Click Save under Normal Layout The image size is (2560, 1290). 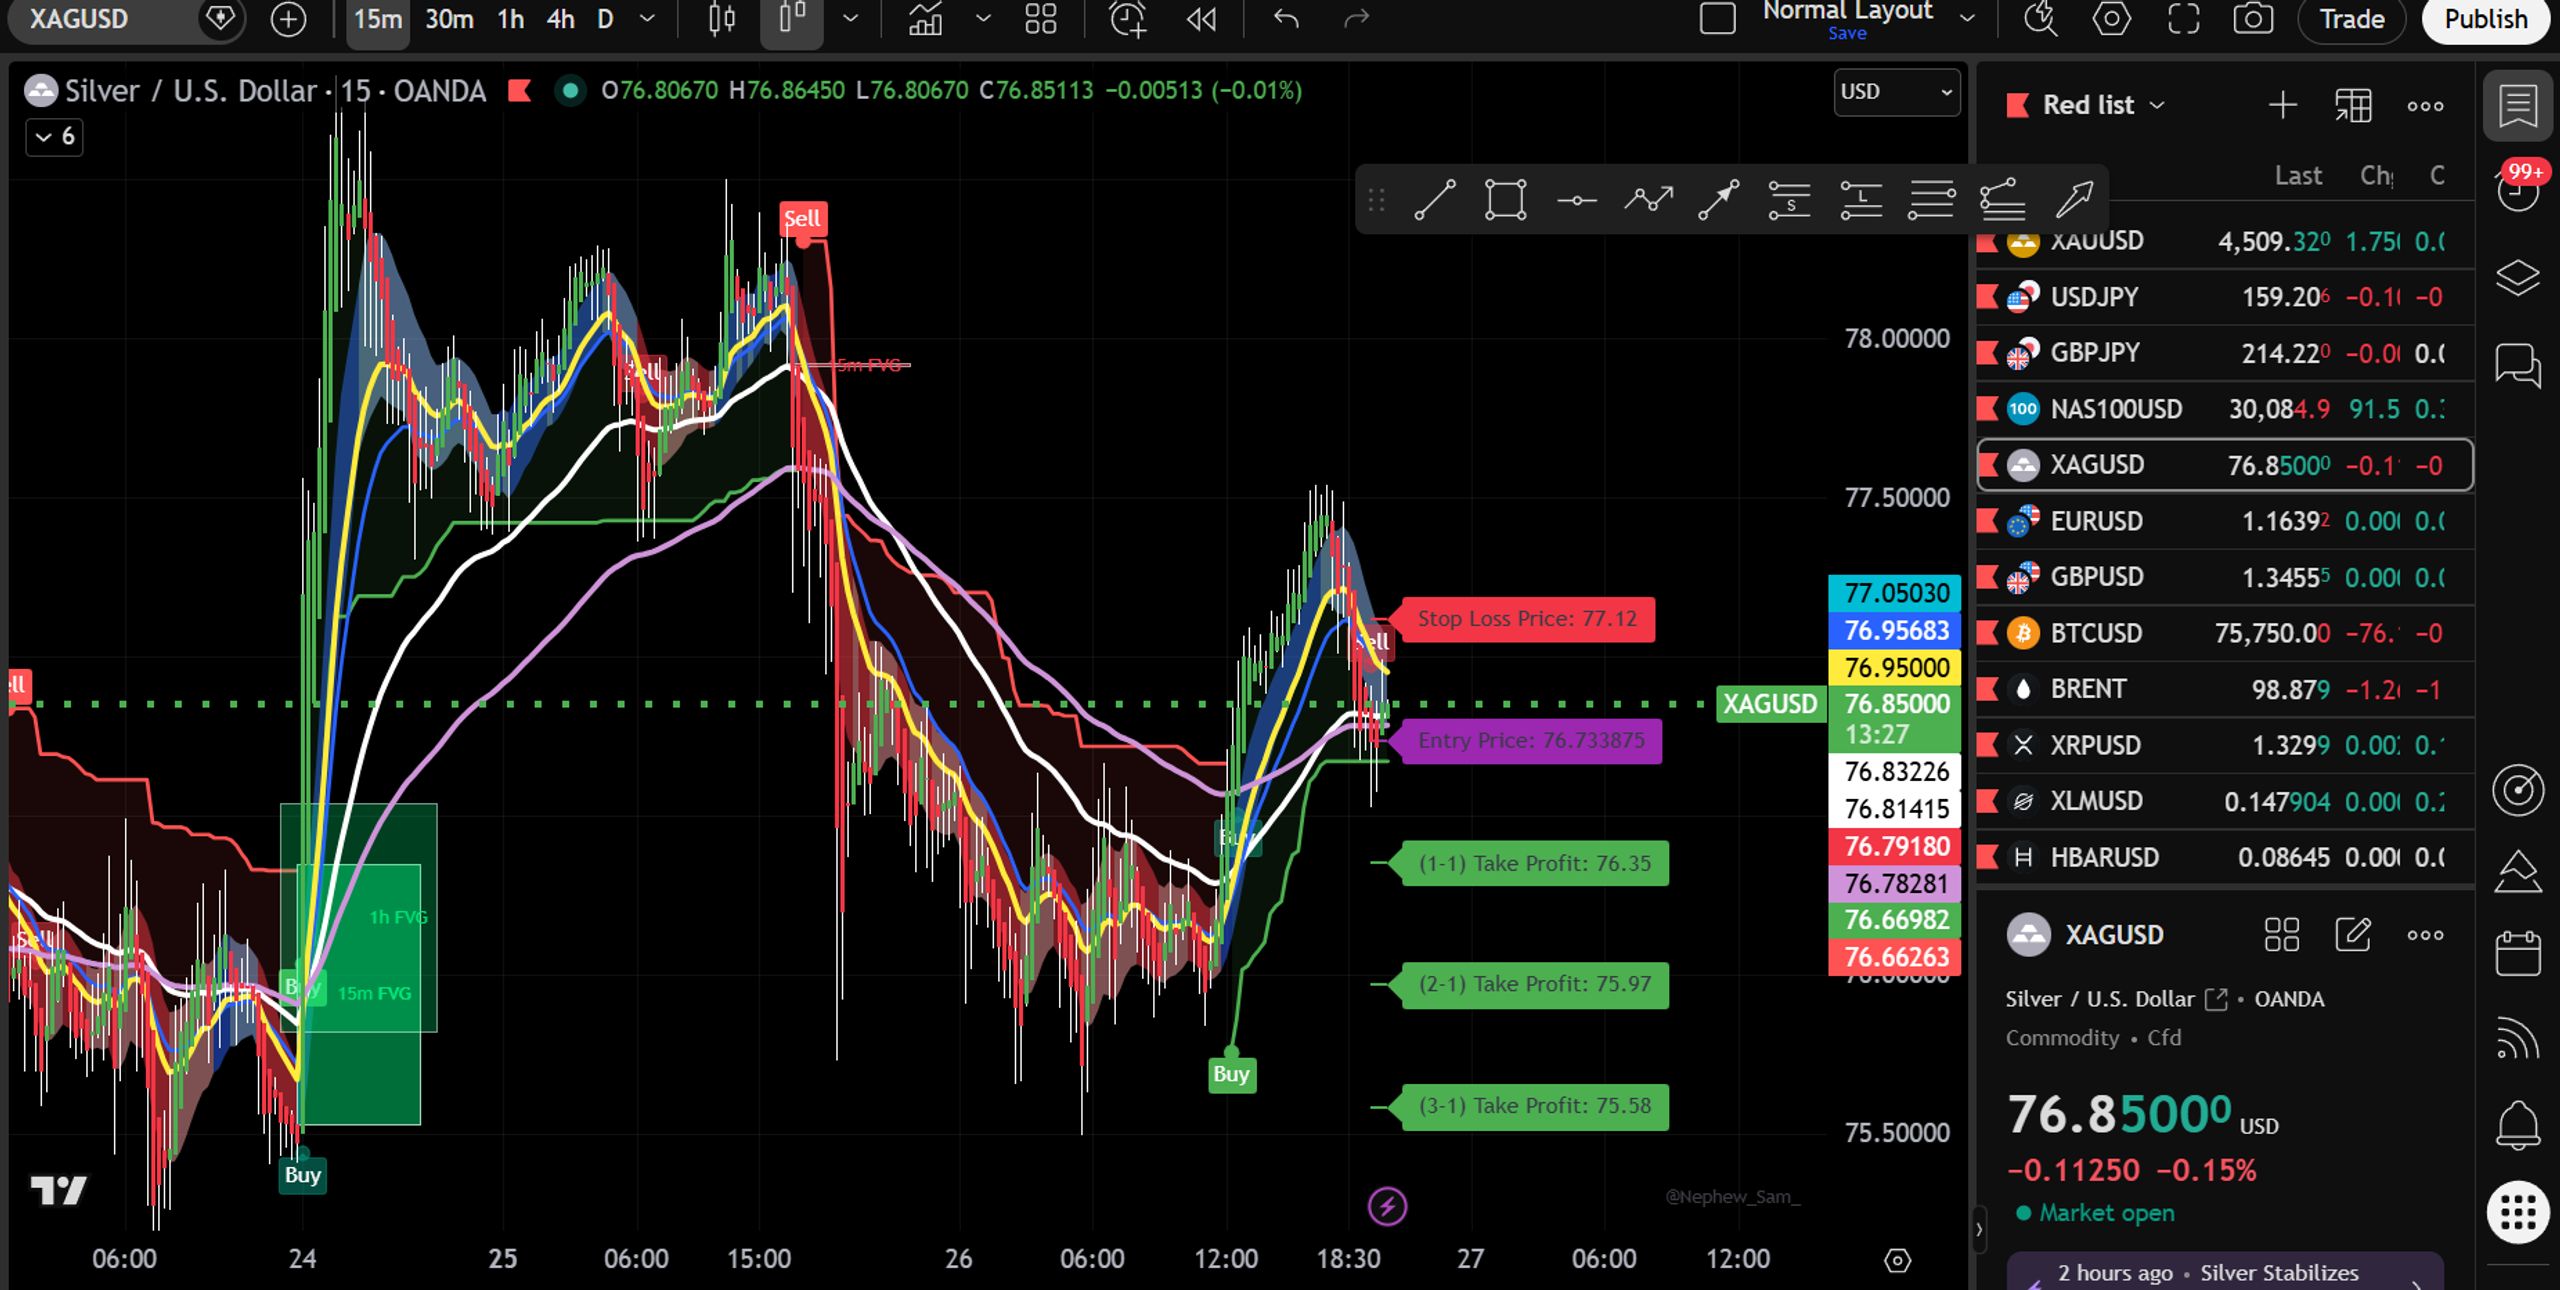coord(1847,34)
